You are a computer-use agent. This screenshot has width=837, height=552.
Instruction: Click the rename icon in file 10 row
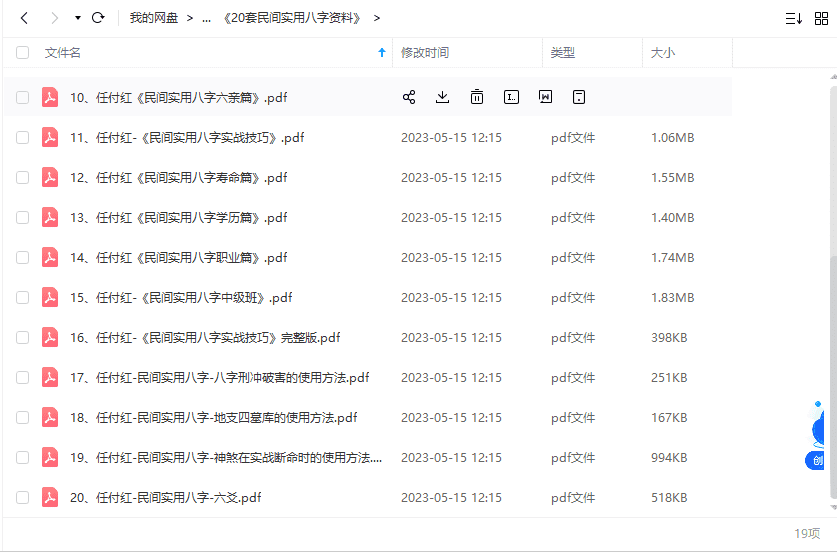(511, 97)
